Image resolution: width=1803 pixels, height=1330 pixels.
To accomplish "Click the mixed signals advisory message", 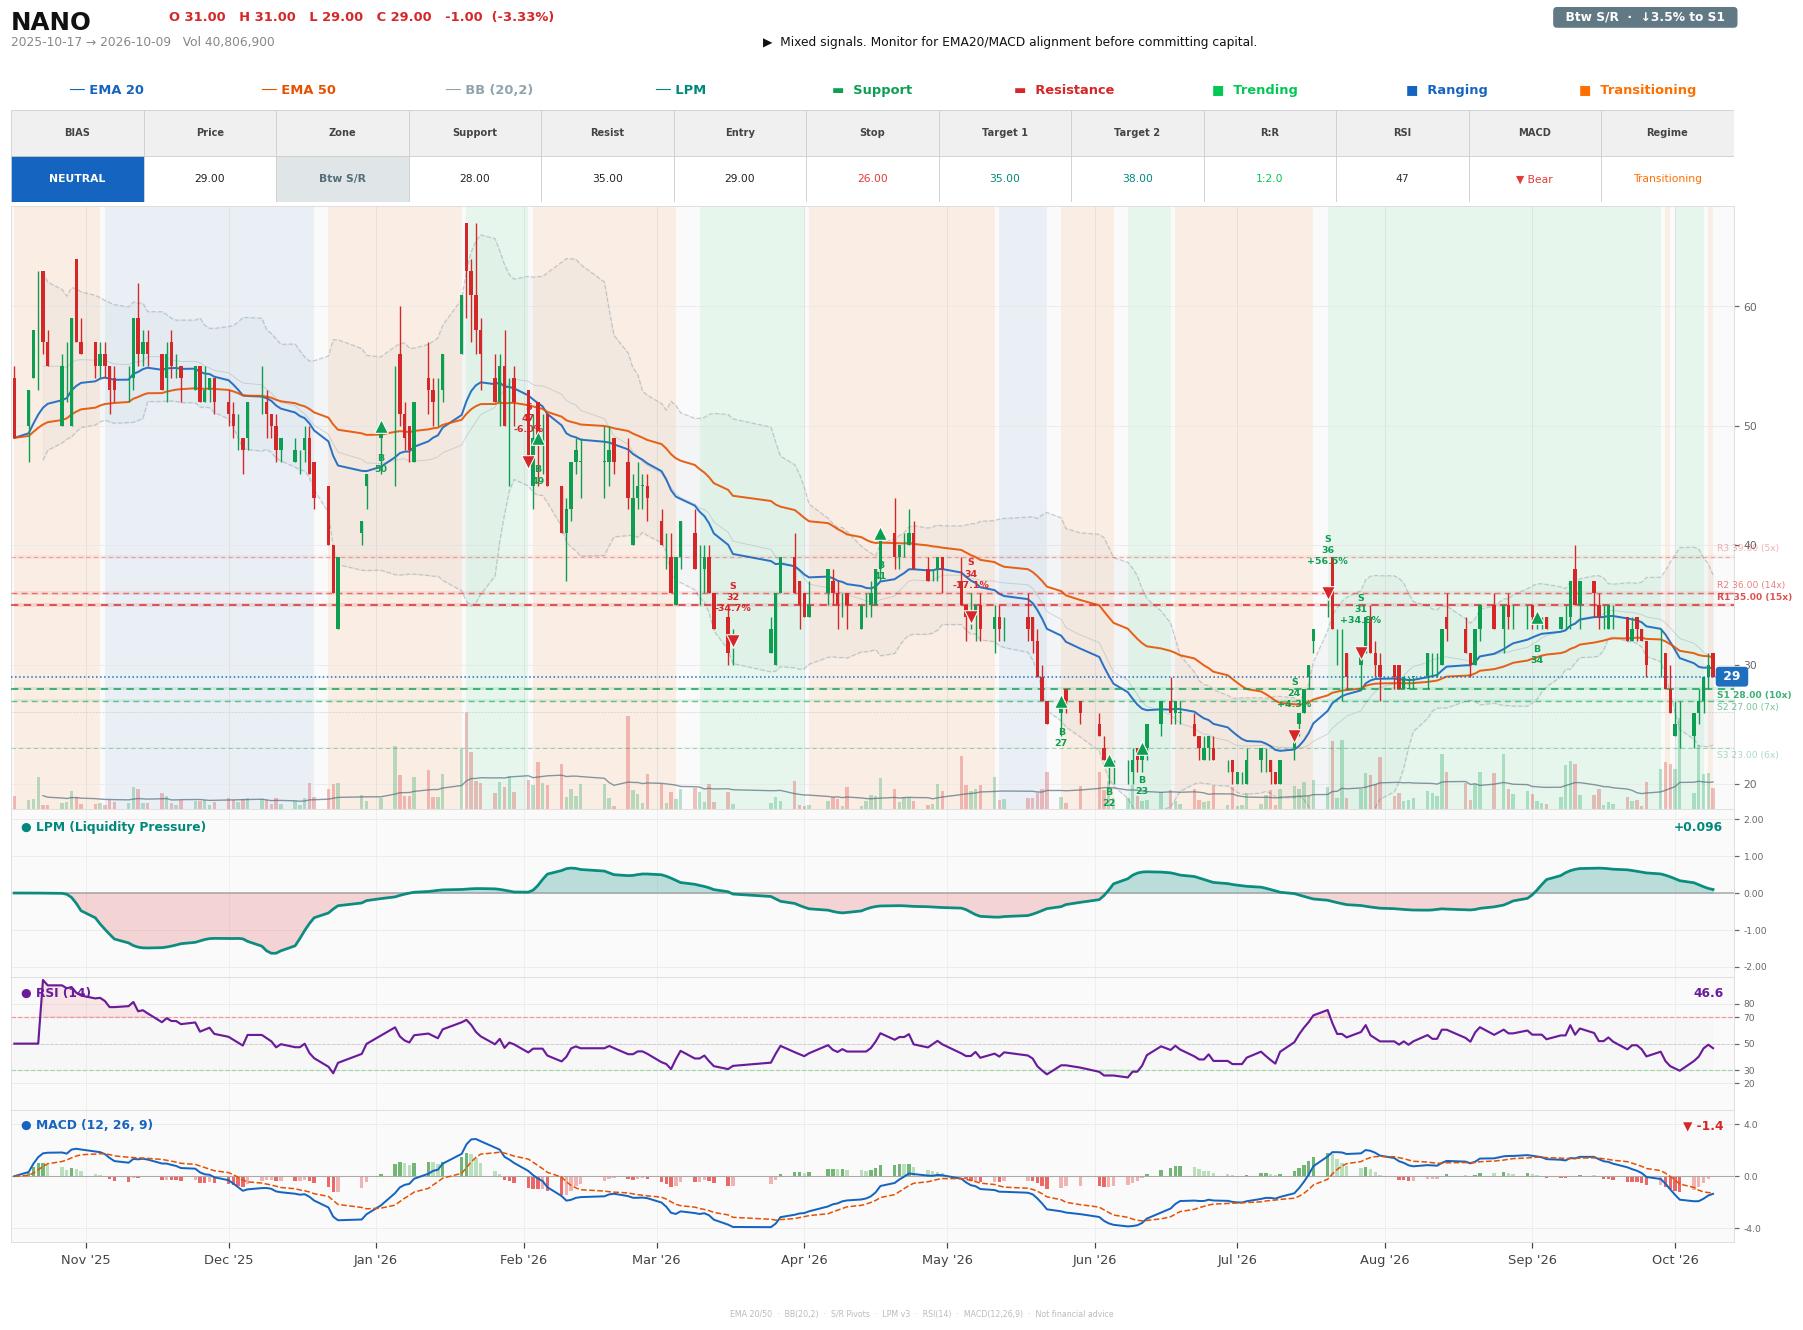I will click(1010, 42).
